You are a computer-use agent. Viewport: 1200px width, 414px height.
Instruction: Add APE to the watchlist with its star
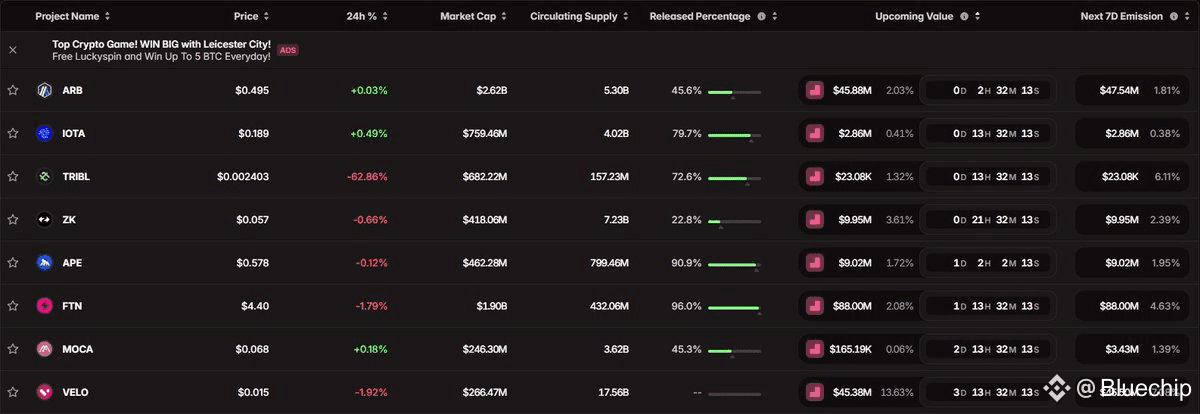(13, 262)
